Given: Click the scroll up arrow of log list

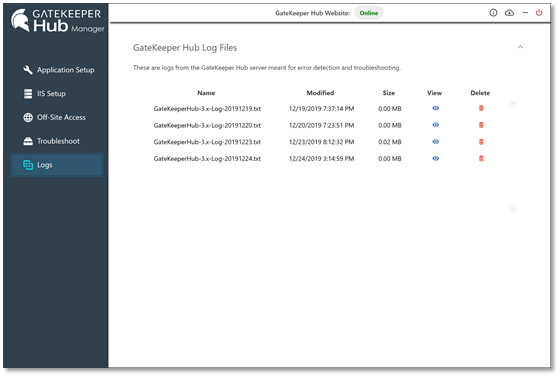Looking at the screenshot, I should click(512, 104).
